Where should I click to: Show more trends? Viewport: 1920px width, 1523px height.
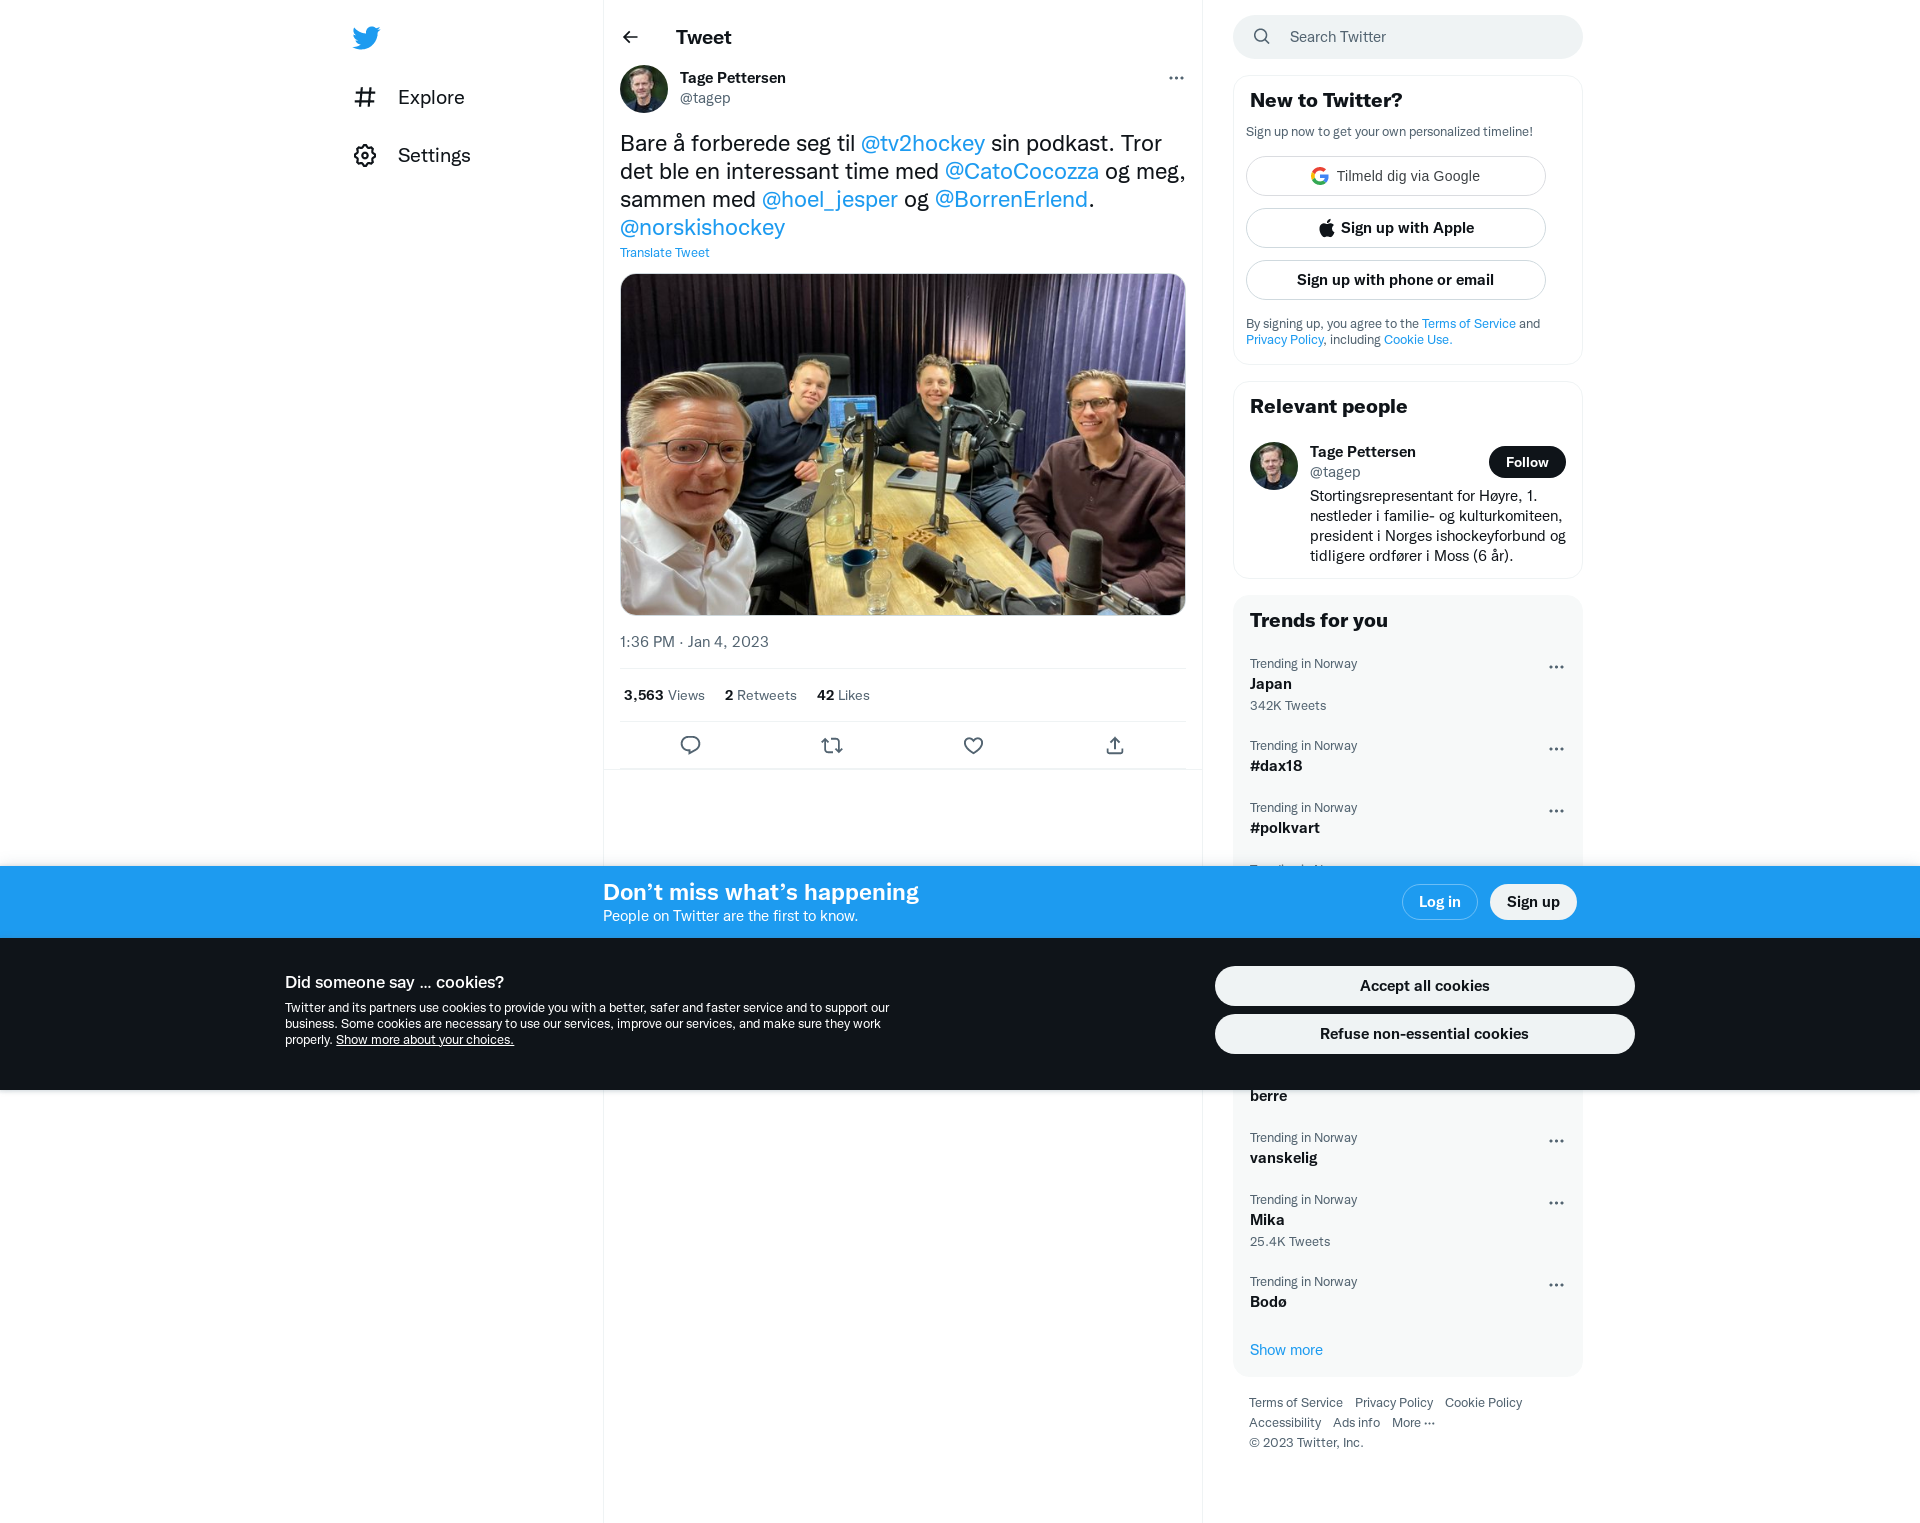click(1286, 1350)
